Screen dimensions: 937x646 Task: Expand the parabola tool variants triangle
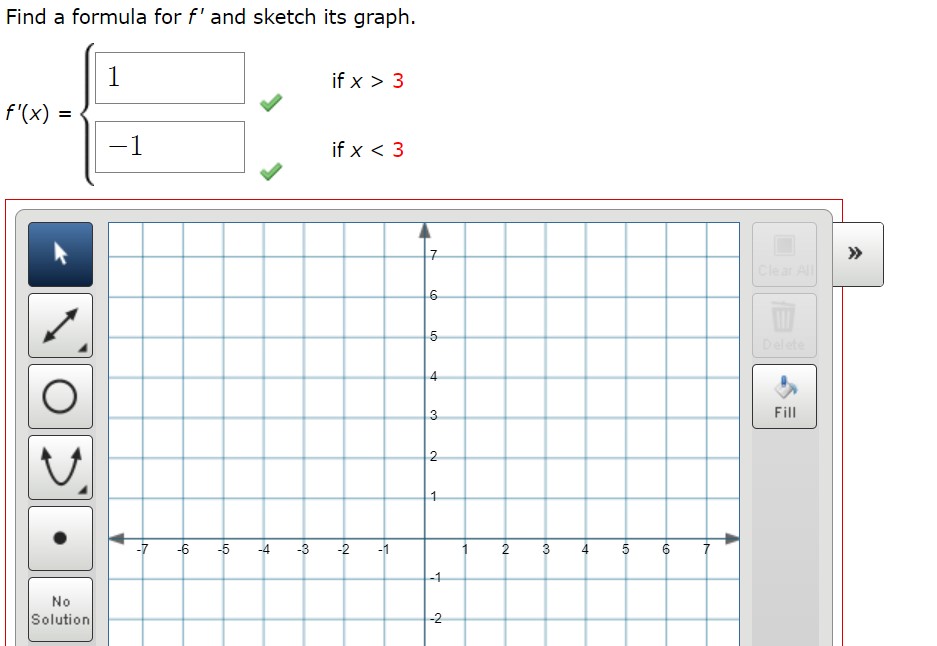[x=84, y=488]
